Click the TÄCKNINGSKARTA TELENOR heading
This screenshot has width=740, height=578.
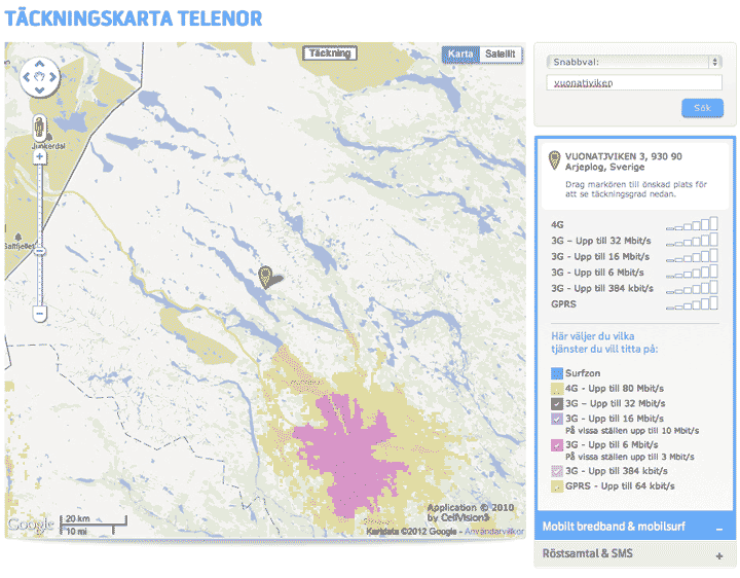coord(133,19)
